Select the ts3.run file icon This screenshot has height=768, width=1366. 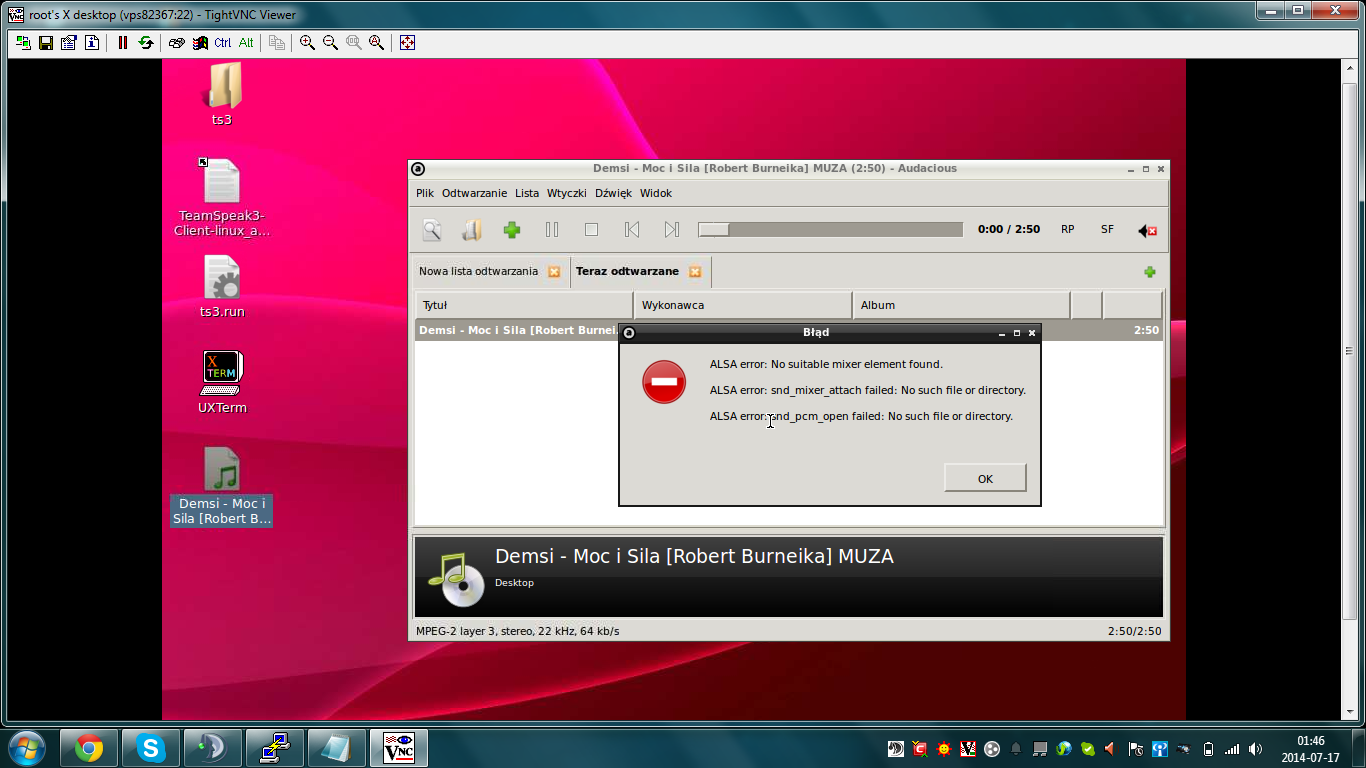pyautogui.click(x=222, y=286)
